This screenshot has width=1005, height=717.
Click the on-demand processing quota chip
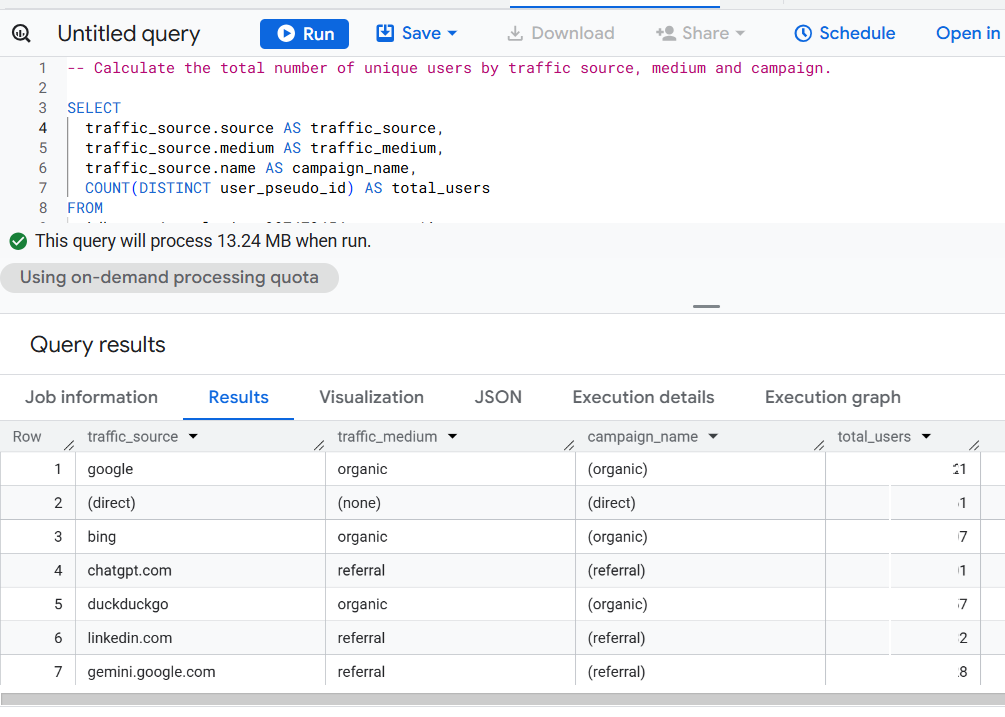pos(169,277)
